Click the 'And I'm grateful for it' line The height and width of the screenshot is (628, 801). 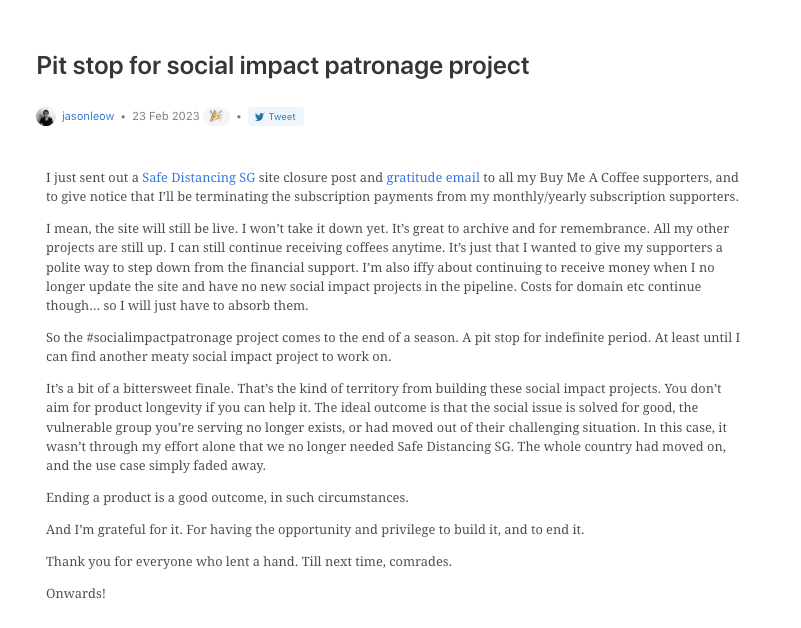tap(315, 529)
